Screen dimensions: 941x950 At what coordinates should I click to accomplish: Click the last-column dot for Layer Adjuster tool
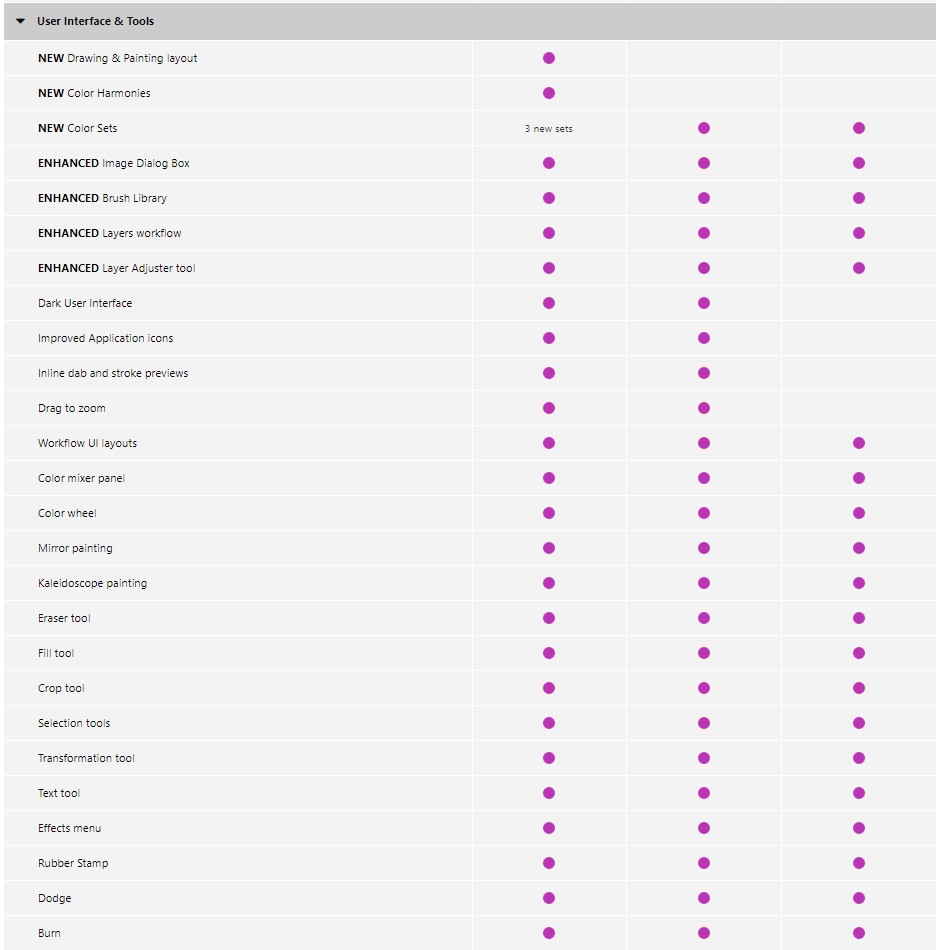point(859,268)
